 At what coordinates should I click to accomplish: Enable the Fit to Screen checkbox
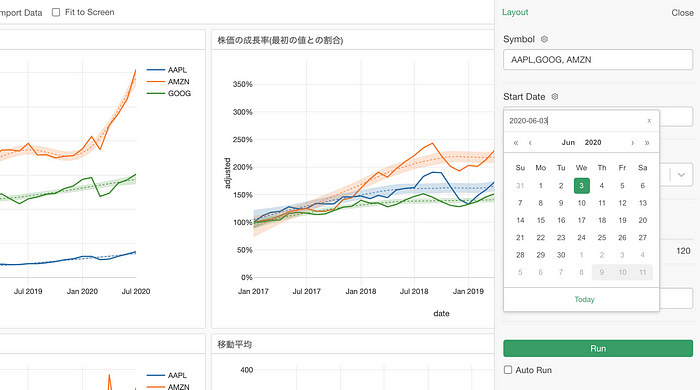pyautogui.click(x=56, y=12)
